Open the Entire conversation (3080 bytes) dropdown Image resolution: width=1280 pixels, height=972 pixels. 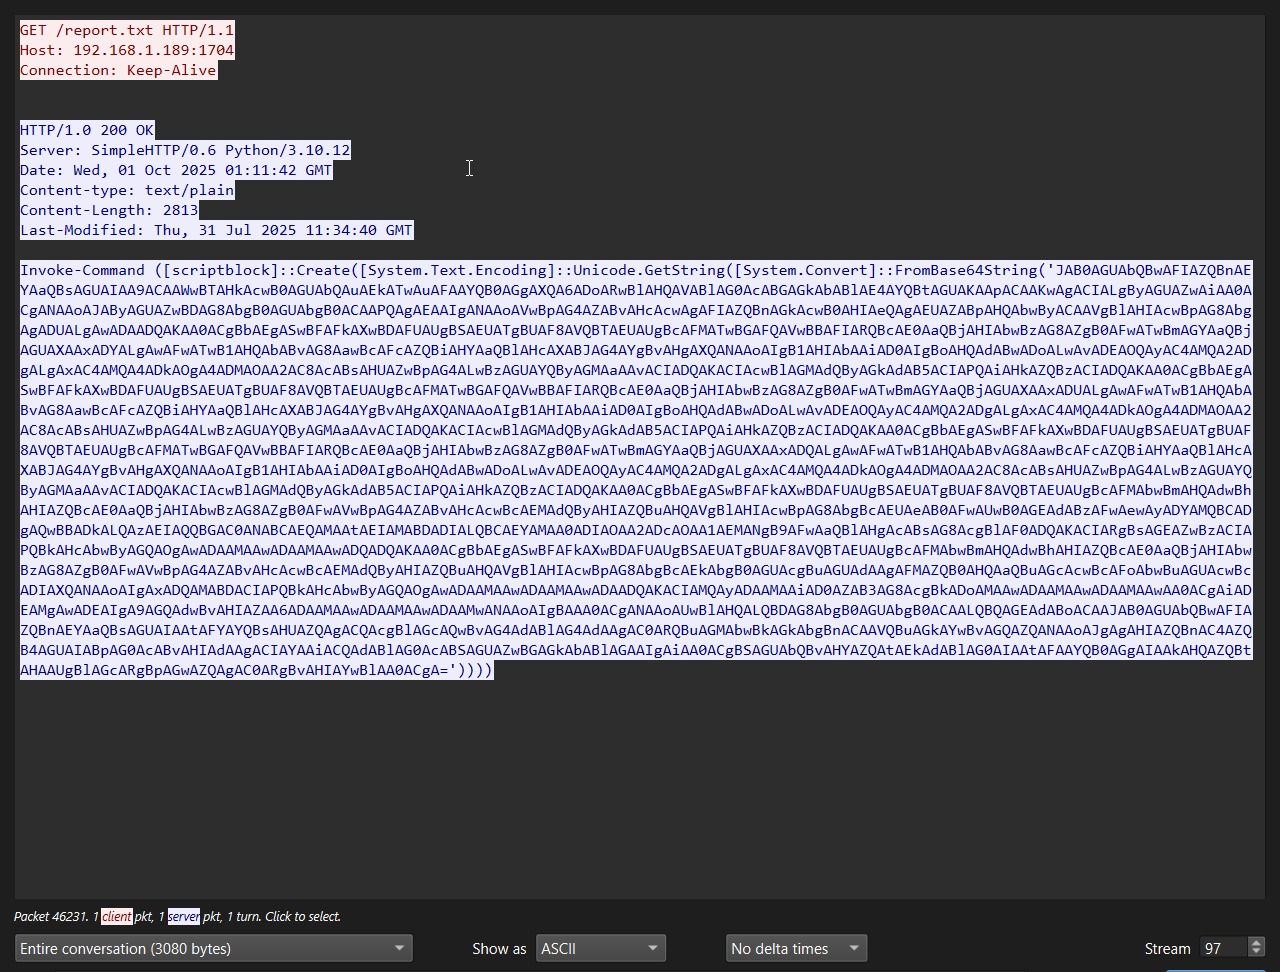[x=213, y=948]
